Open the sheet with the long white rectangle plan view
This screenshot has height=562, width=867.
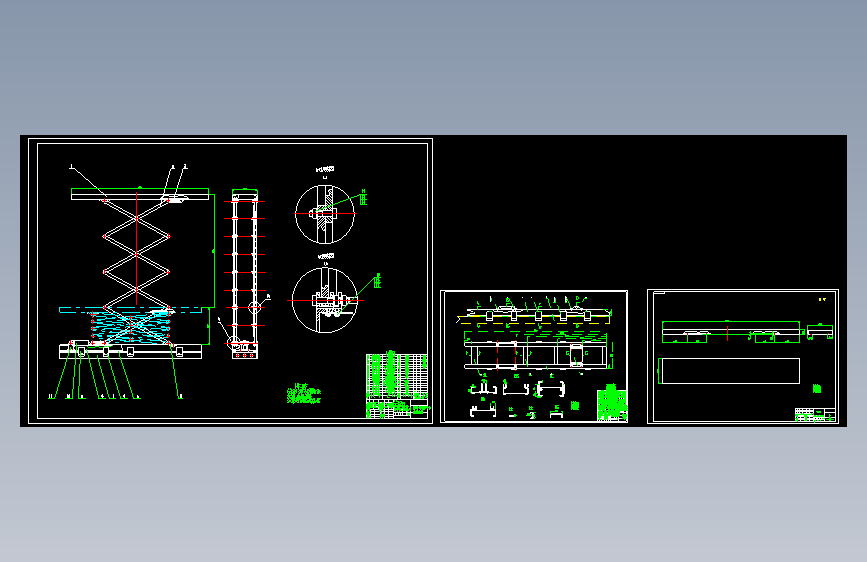pyautogui.click(x=743, y=356)
